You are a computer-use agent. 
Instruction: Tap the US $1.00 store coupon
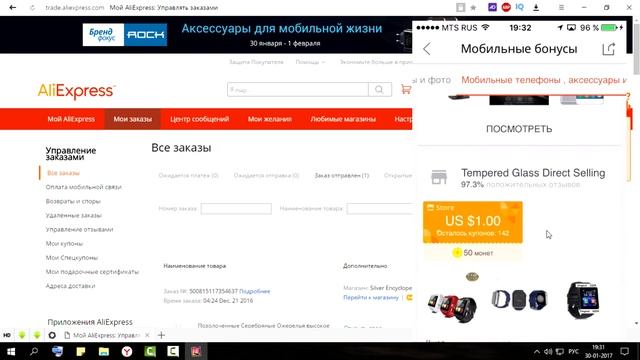pyautogui.click(x=473, y=222)
